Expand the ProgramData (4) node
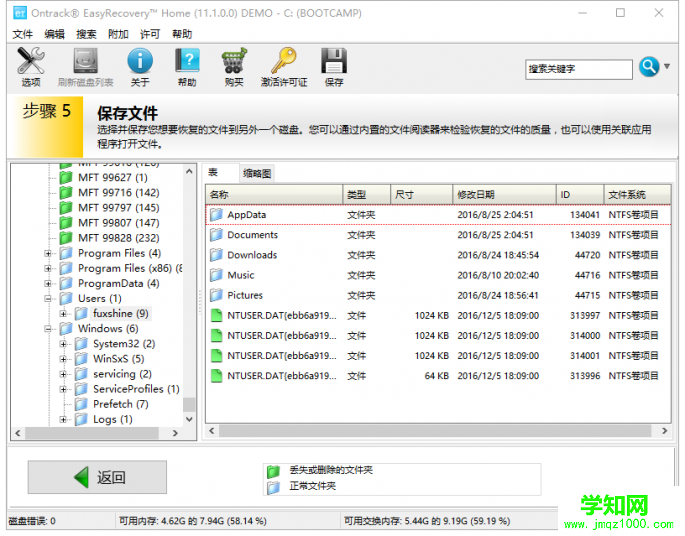The image size is (685, 536). point(48,284)
